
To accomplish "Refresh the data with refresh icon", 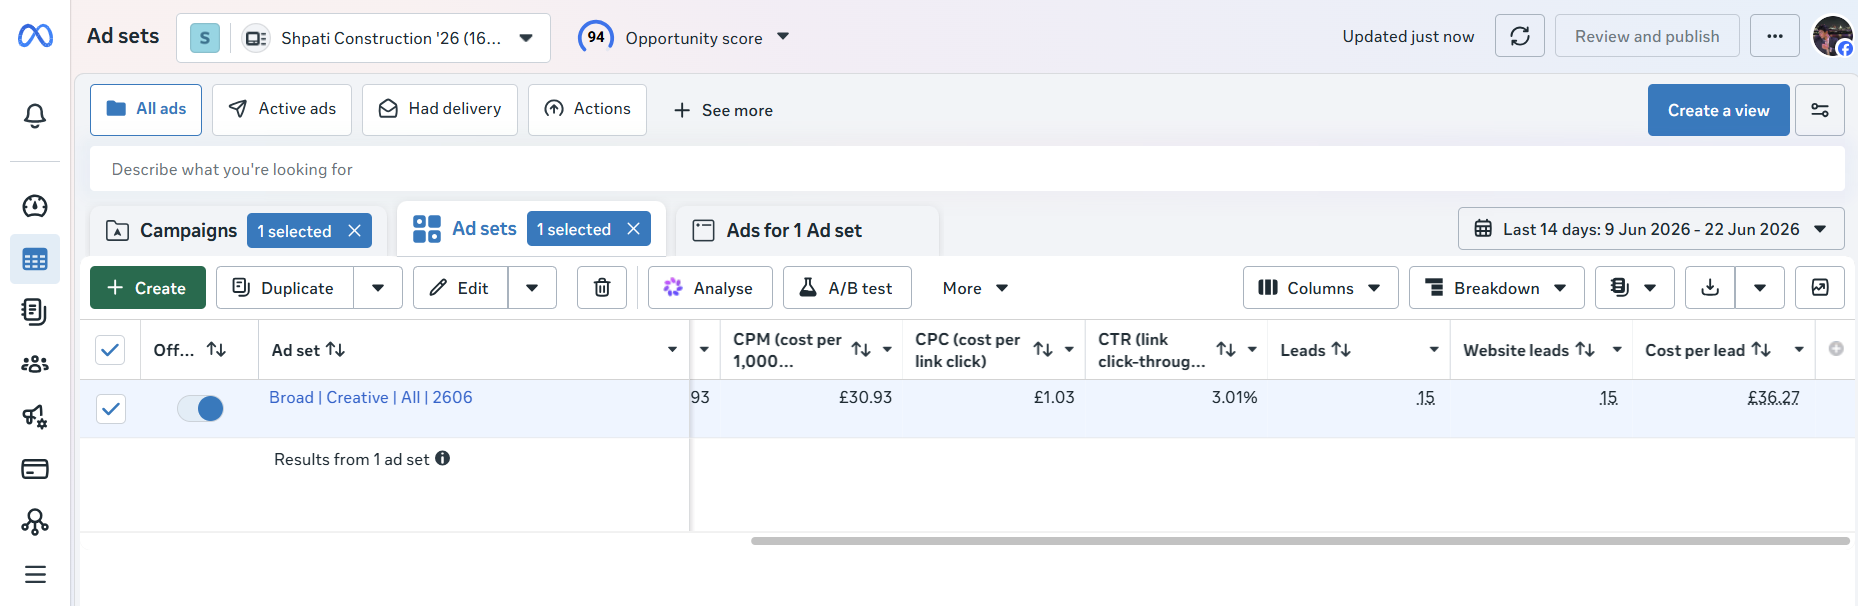I will tap(1520, 36).
